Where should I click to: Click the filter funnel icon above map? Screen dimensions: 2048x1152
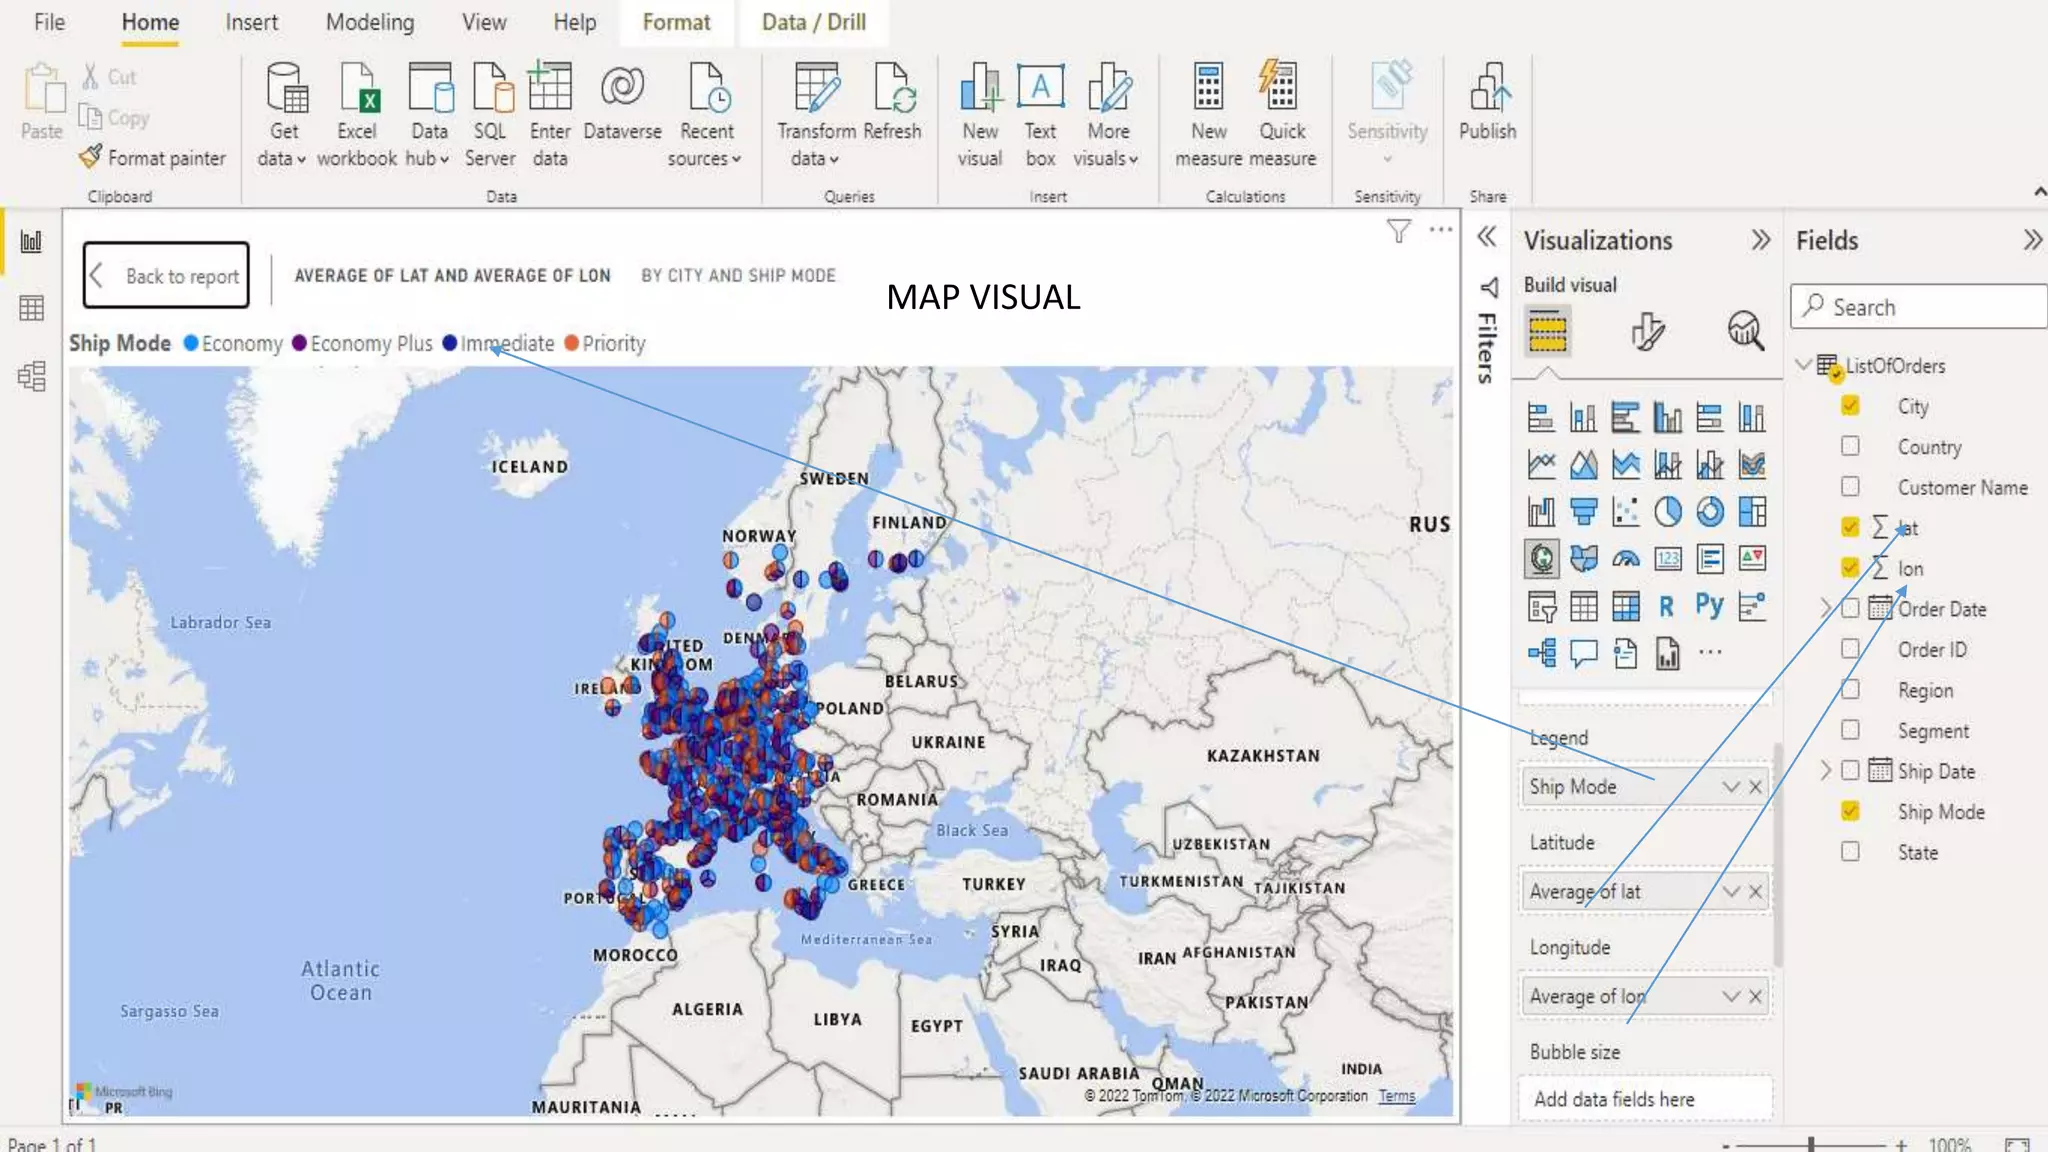(1398, 231)
